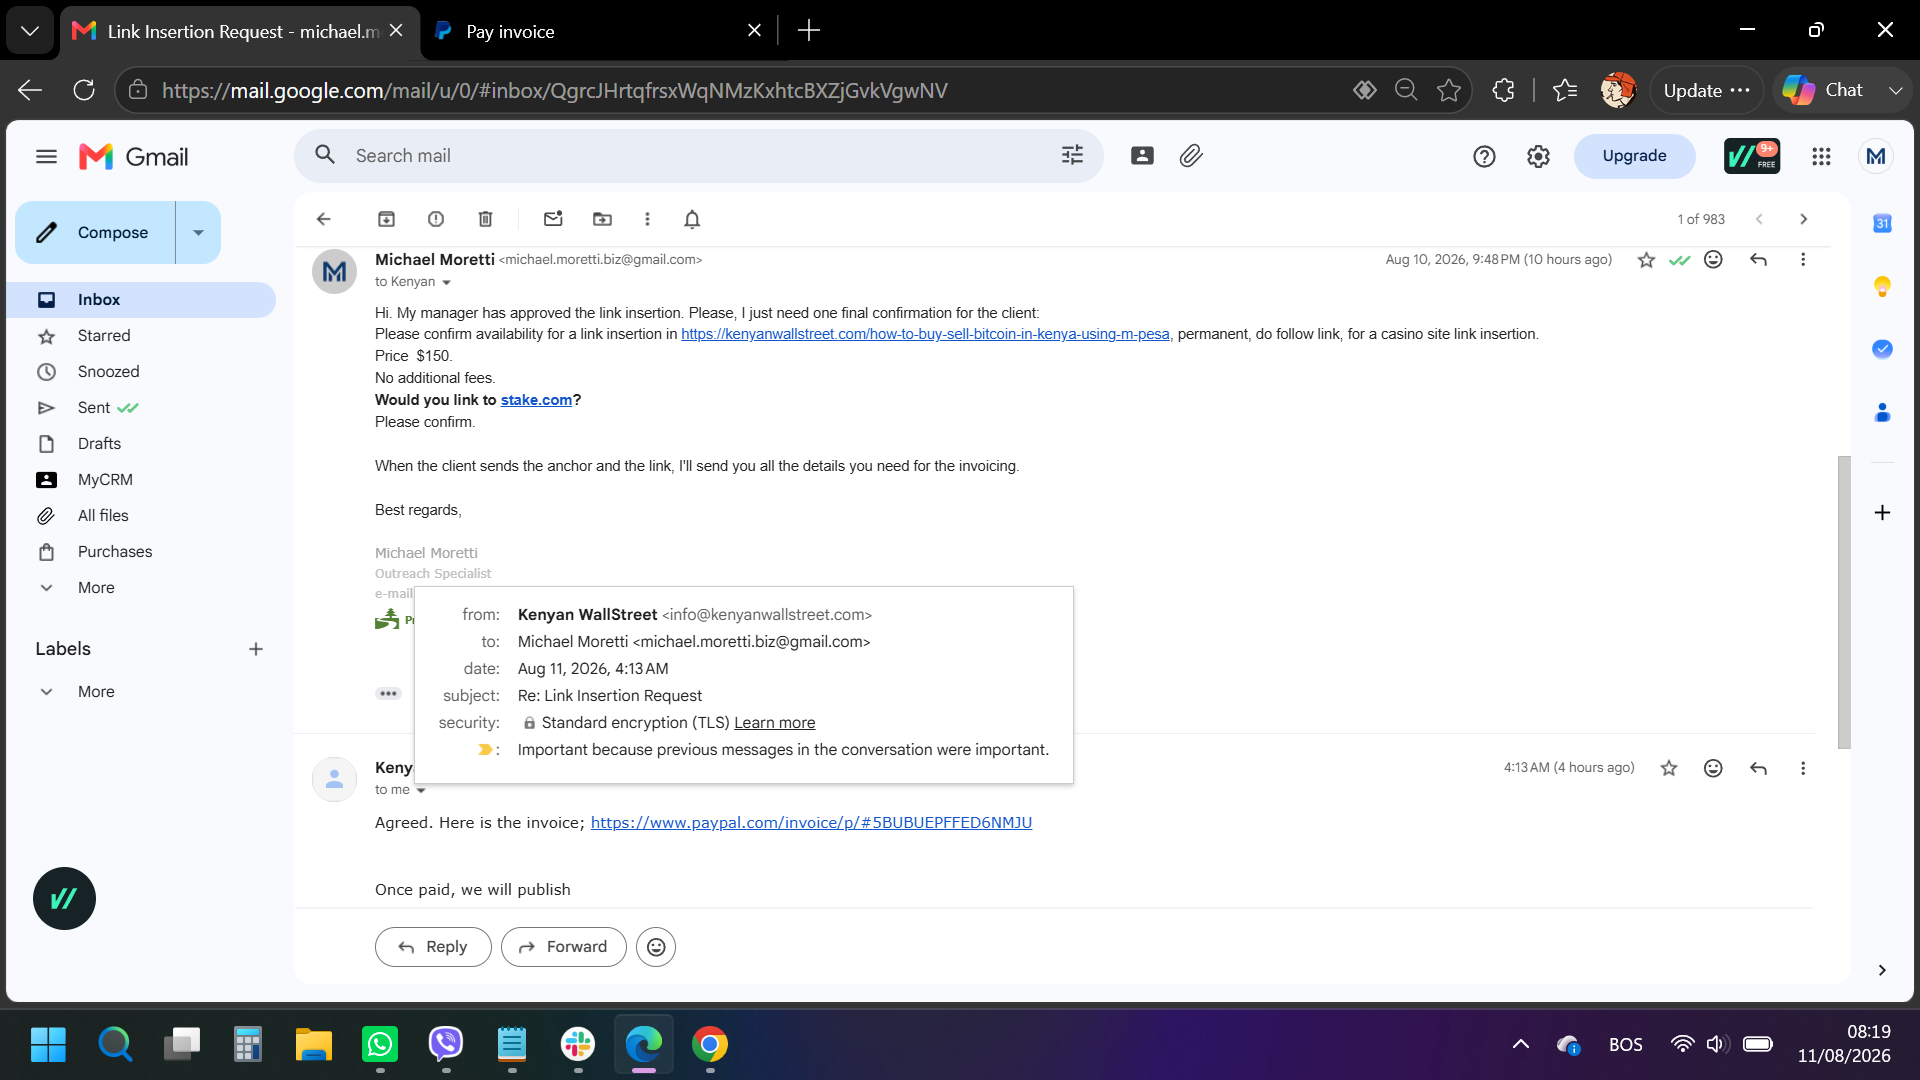Expand recipient details for 'to Kenyan'

pyautogui.click(x=446, y=282)
